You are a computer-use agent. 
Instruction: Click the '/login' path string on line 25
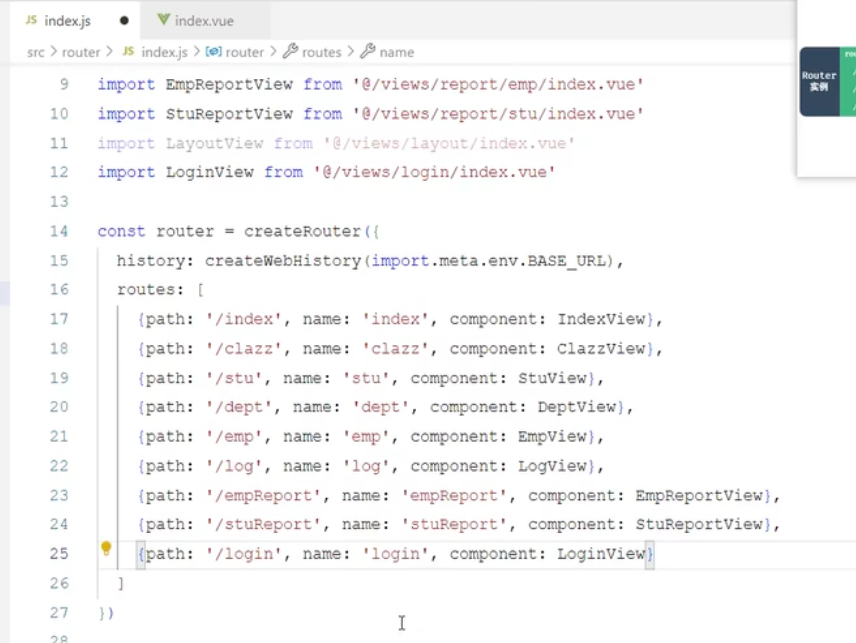244,554
